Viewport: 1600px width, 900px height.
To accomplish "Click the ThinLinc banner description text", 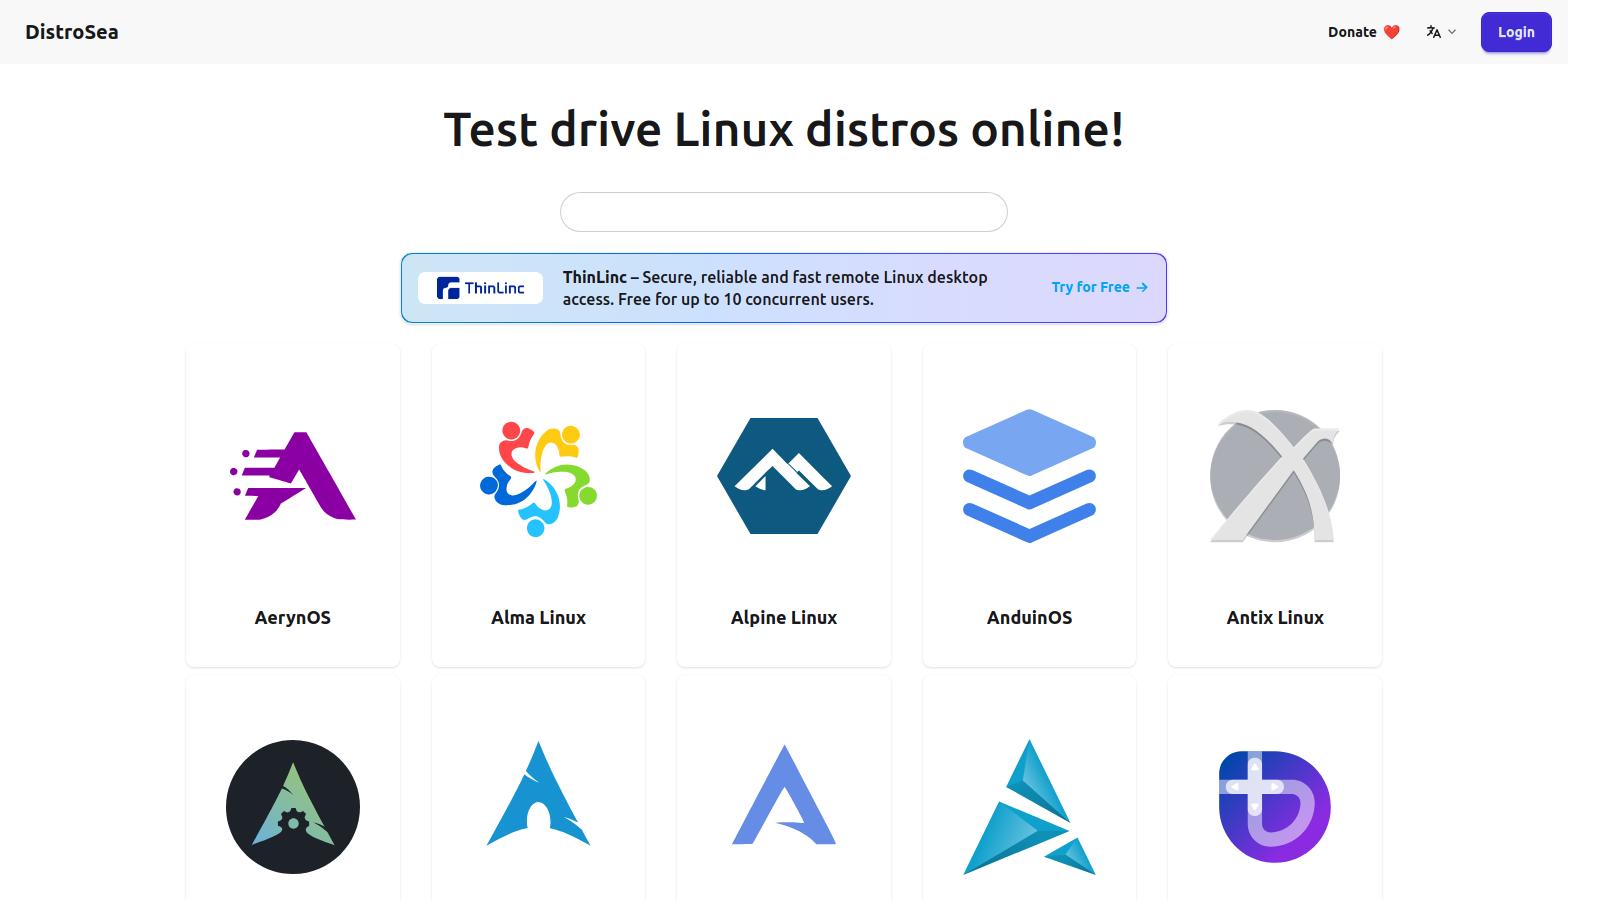I will coord(775,288).
